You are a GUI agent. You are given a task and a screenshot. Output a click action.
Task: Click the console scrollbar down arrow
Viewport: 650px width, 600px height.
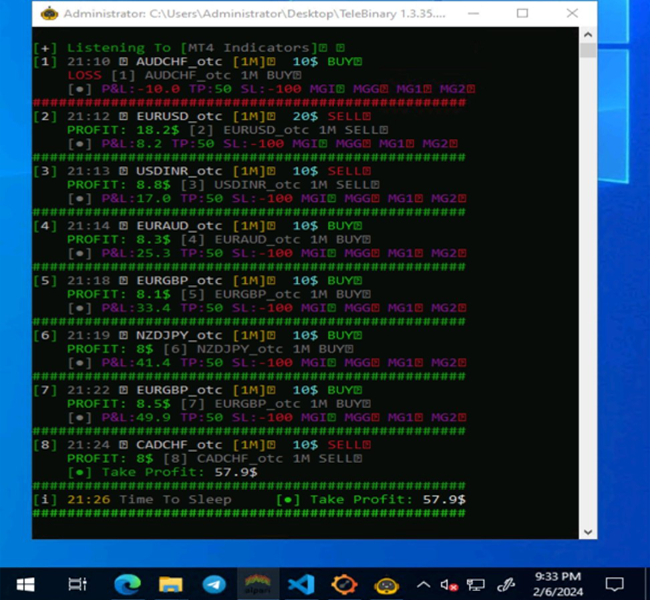click(x=588, y=532)
